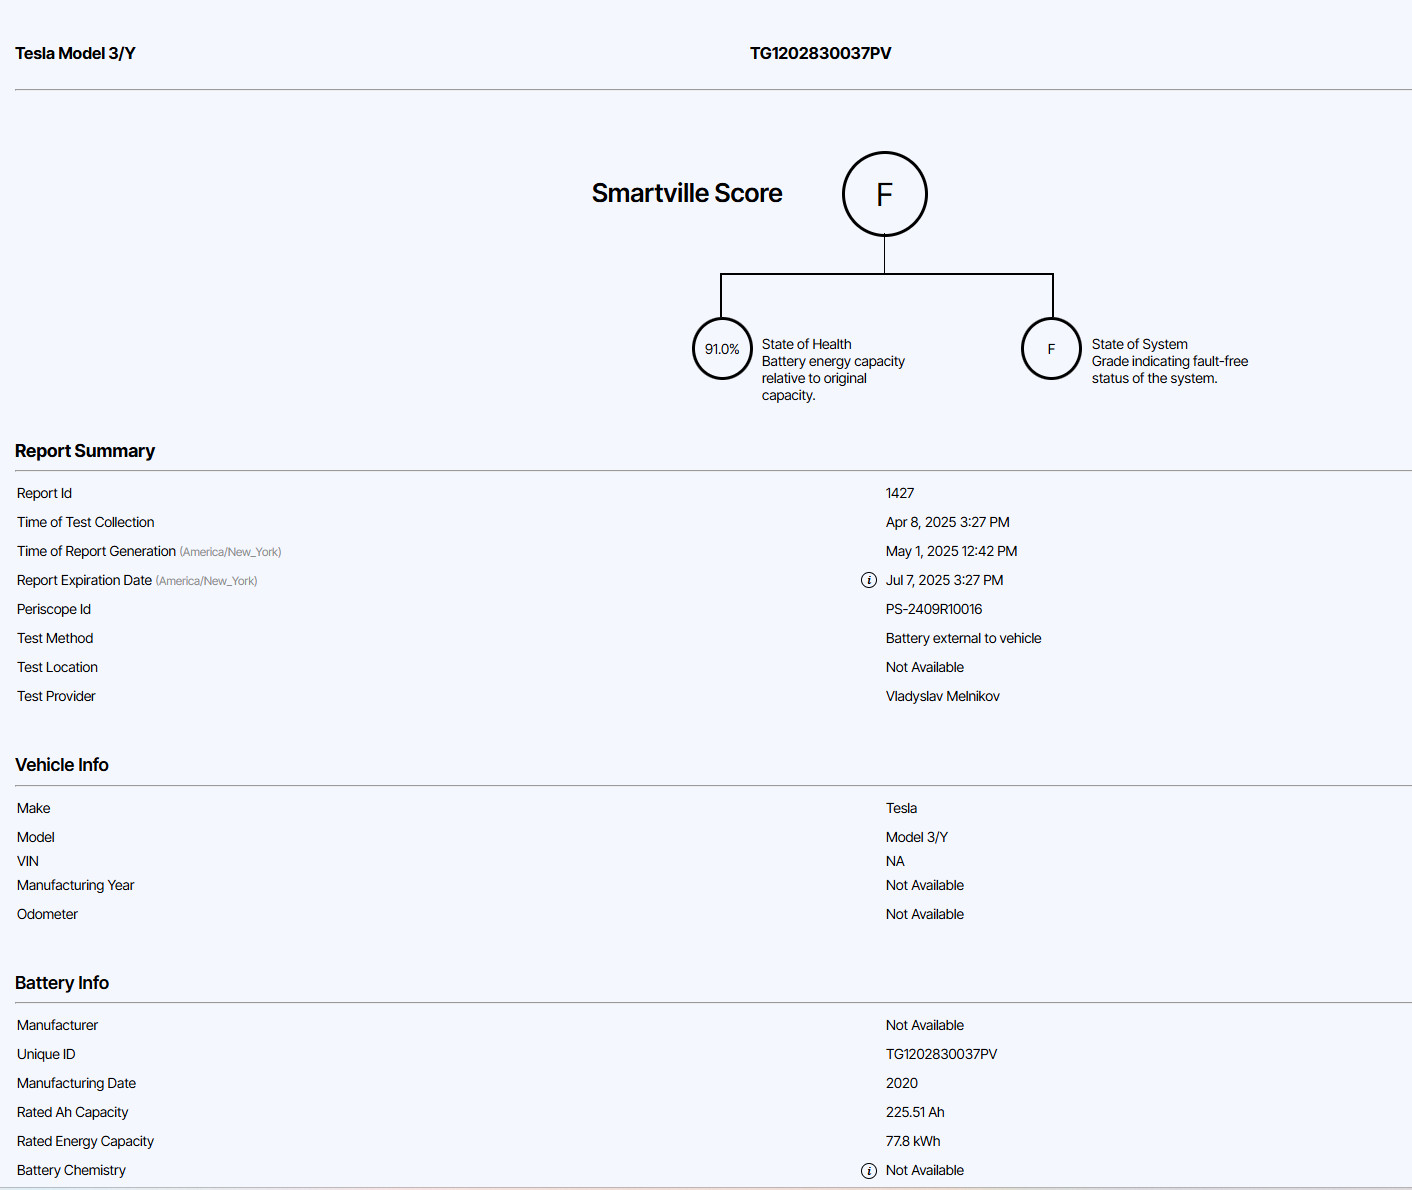The height and width of the screenshot is (1190, 1412).
Task: Click the State of System F grade circle
Action: click(x=1051, y=349)
